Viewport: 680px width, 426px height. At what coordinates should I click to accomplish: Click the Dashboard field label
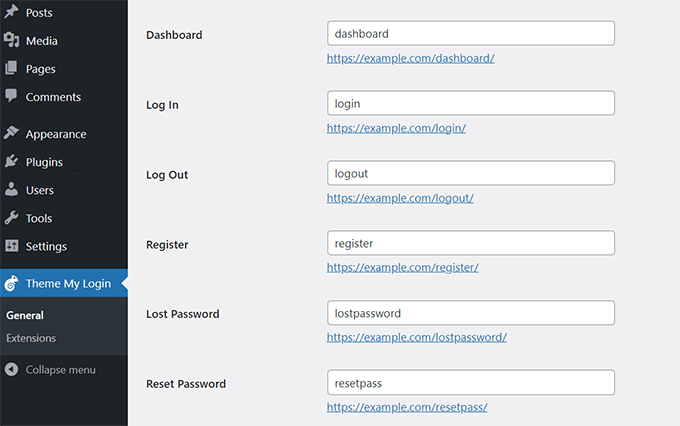point(174,35)
